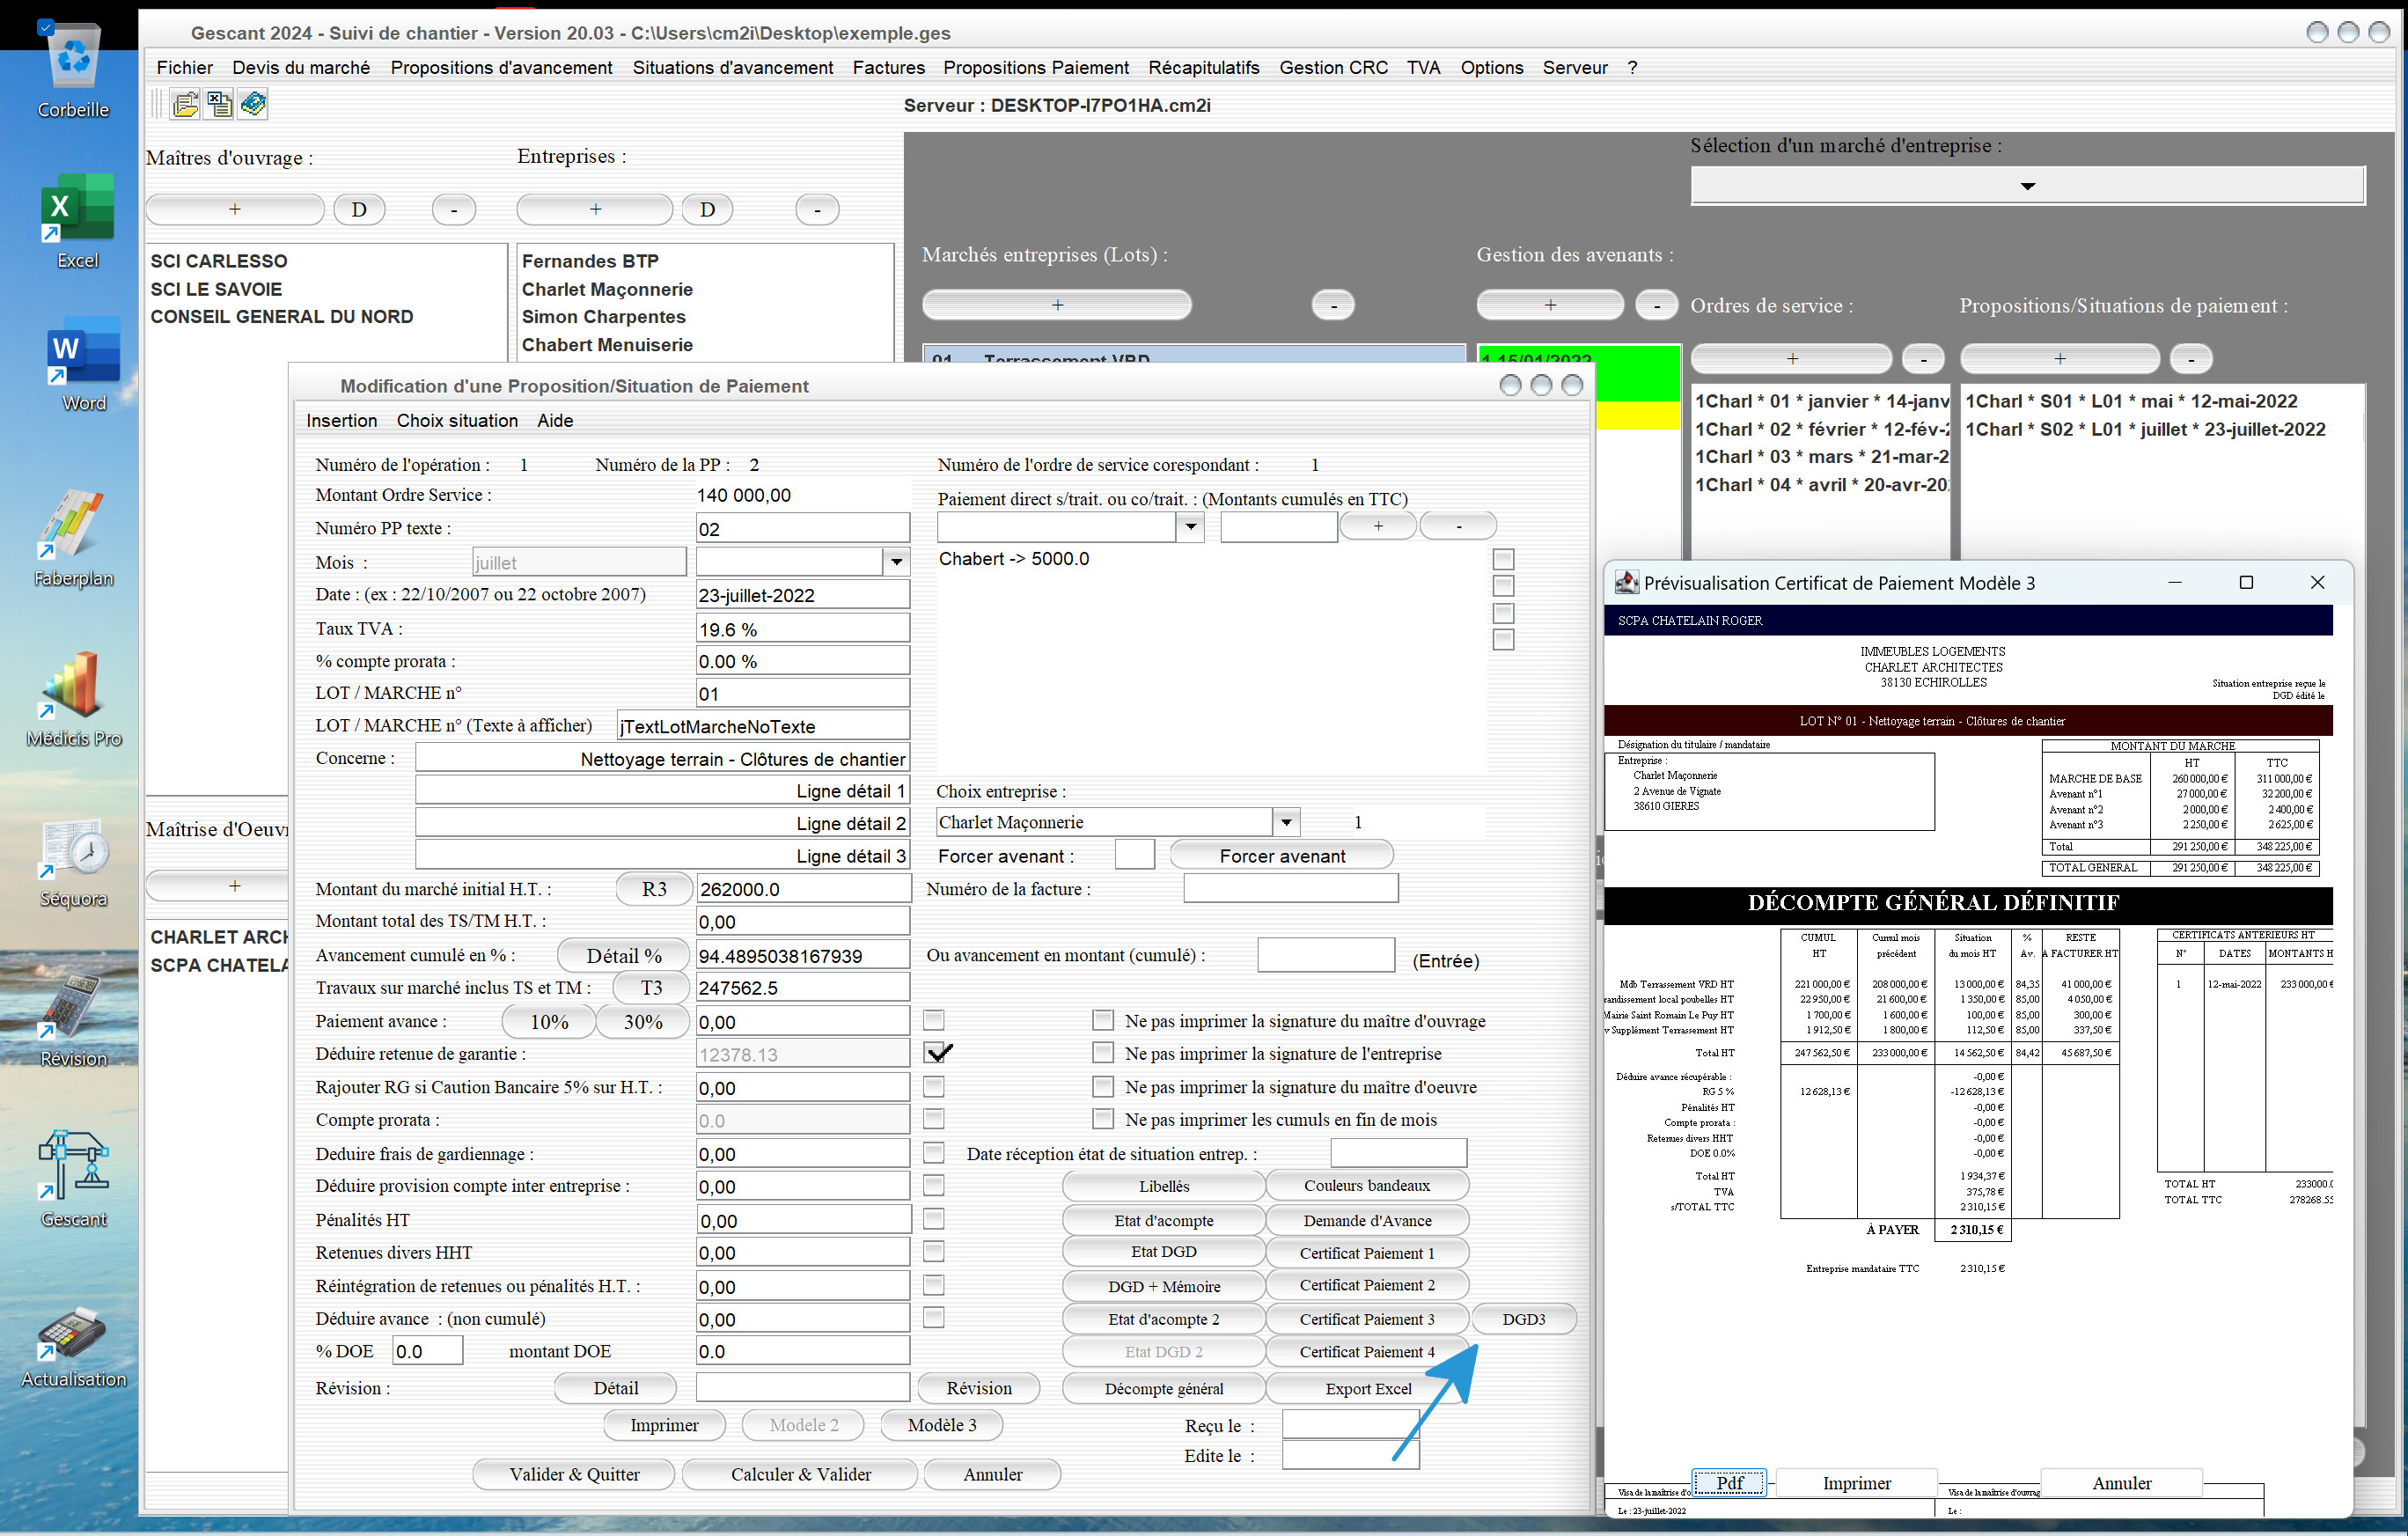Open the Actualisation desktop shortcut
The height and width of the screenshot is (1536, 2408).
click(x=73, y=1346)
